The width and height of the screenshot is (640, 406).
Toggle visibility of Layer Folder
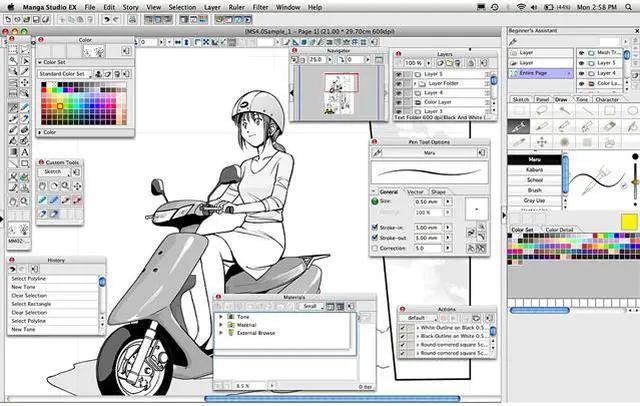[398, 84]
